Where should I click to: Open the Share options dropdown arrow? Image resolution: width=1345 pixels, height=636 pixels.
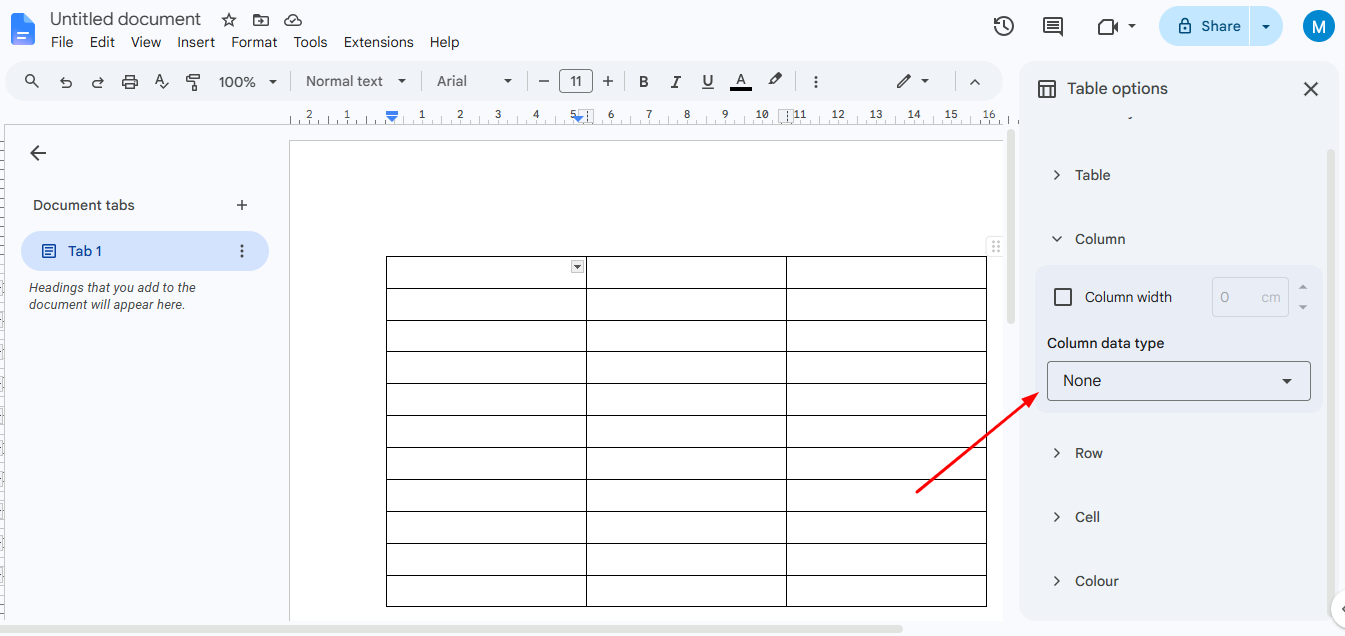[1266, 27]
